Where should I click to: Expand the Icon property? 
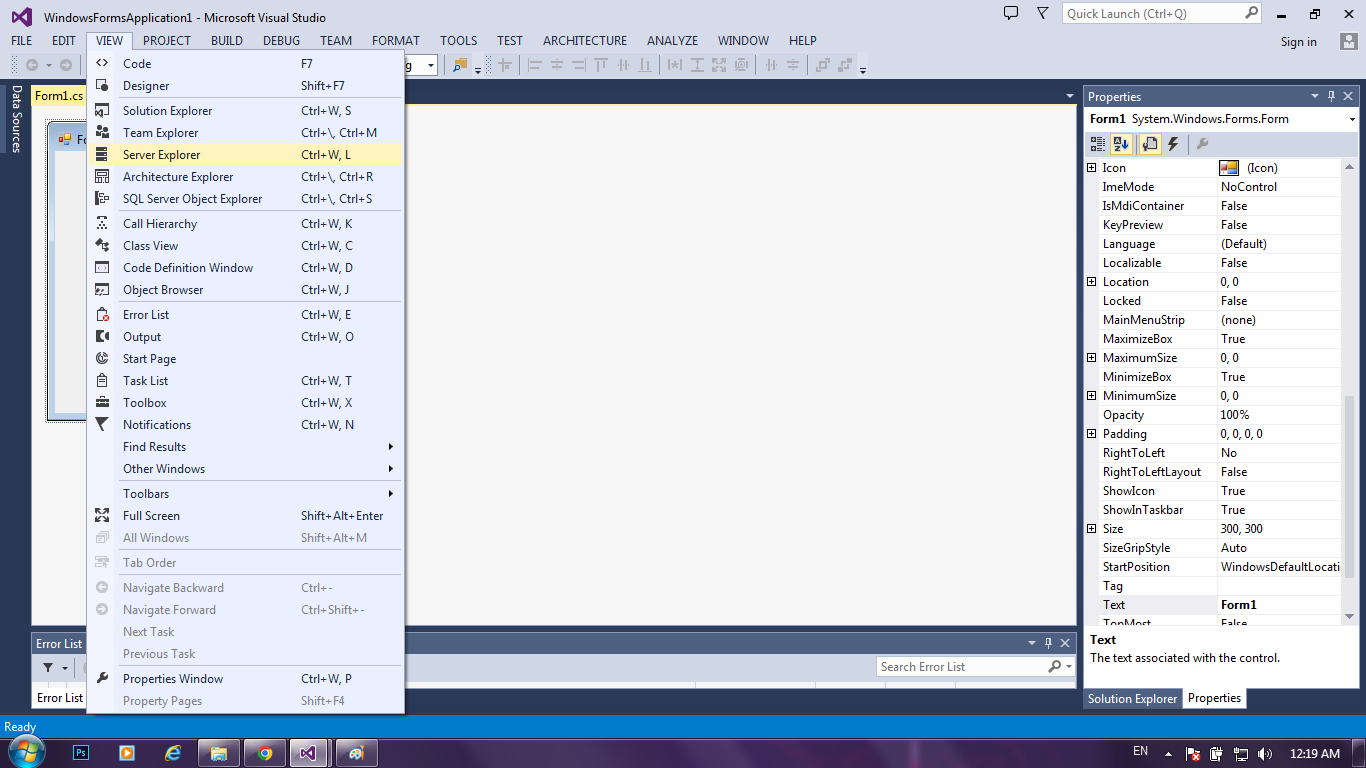pyautogui.click(x=1092, y=168)
